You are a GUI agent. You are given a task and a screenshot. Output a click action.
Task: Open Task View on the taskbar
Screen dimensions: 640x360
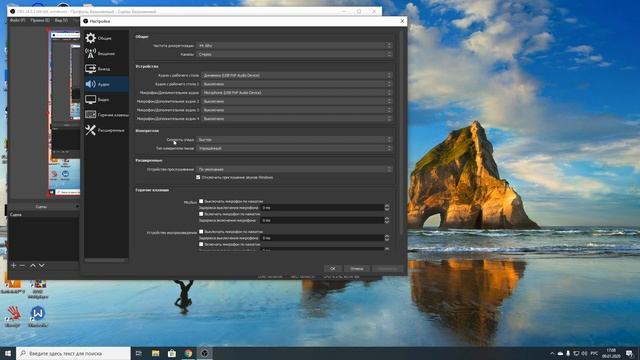(x=139, y=353)
